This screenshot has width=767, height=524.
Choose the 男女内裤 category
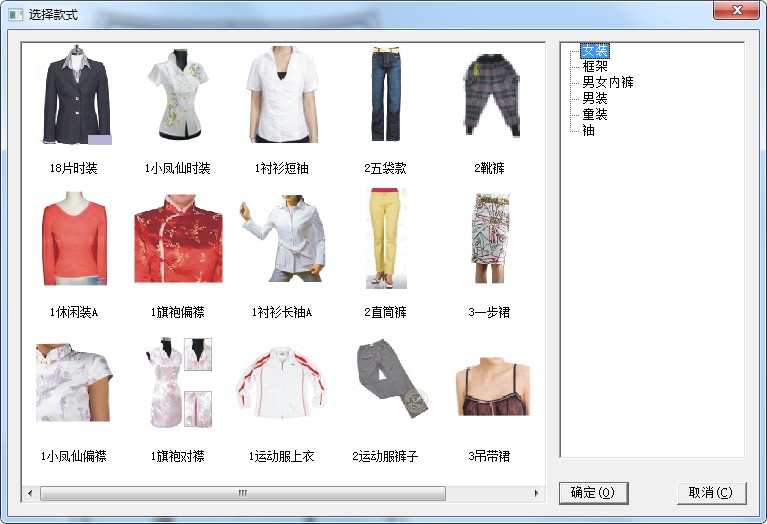tap(608, 82)
